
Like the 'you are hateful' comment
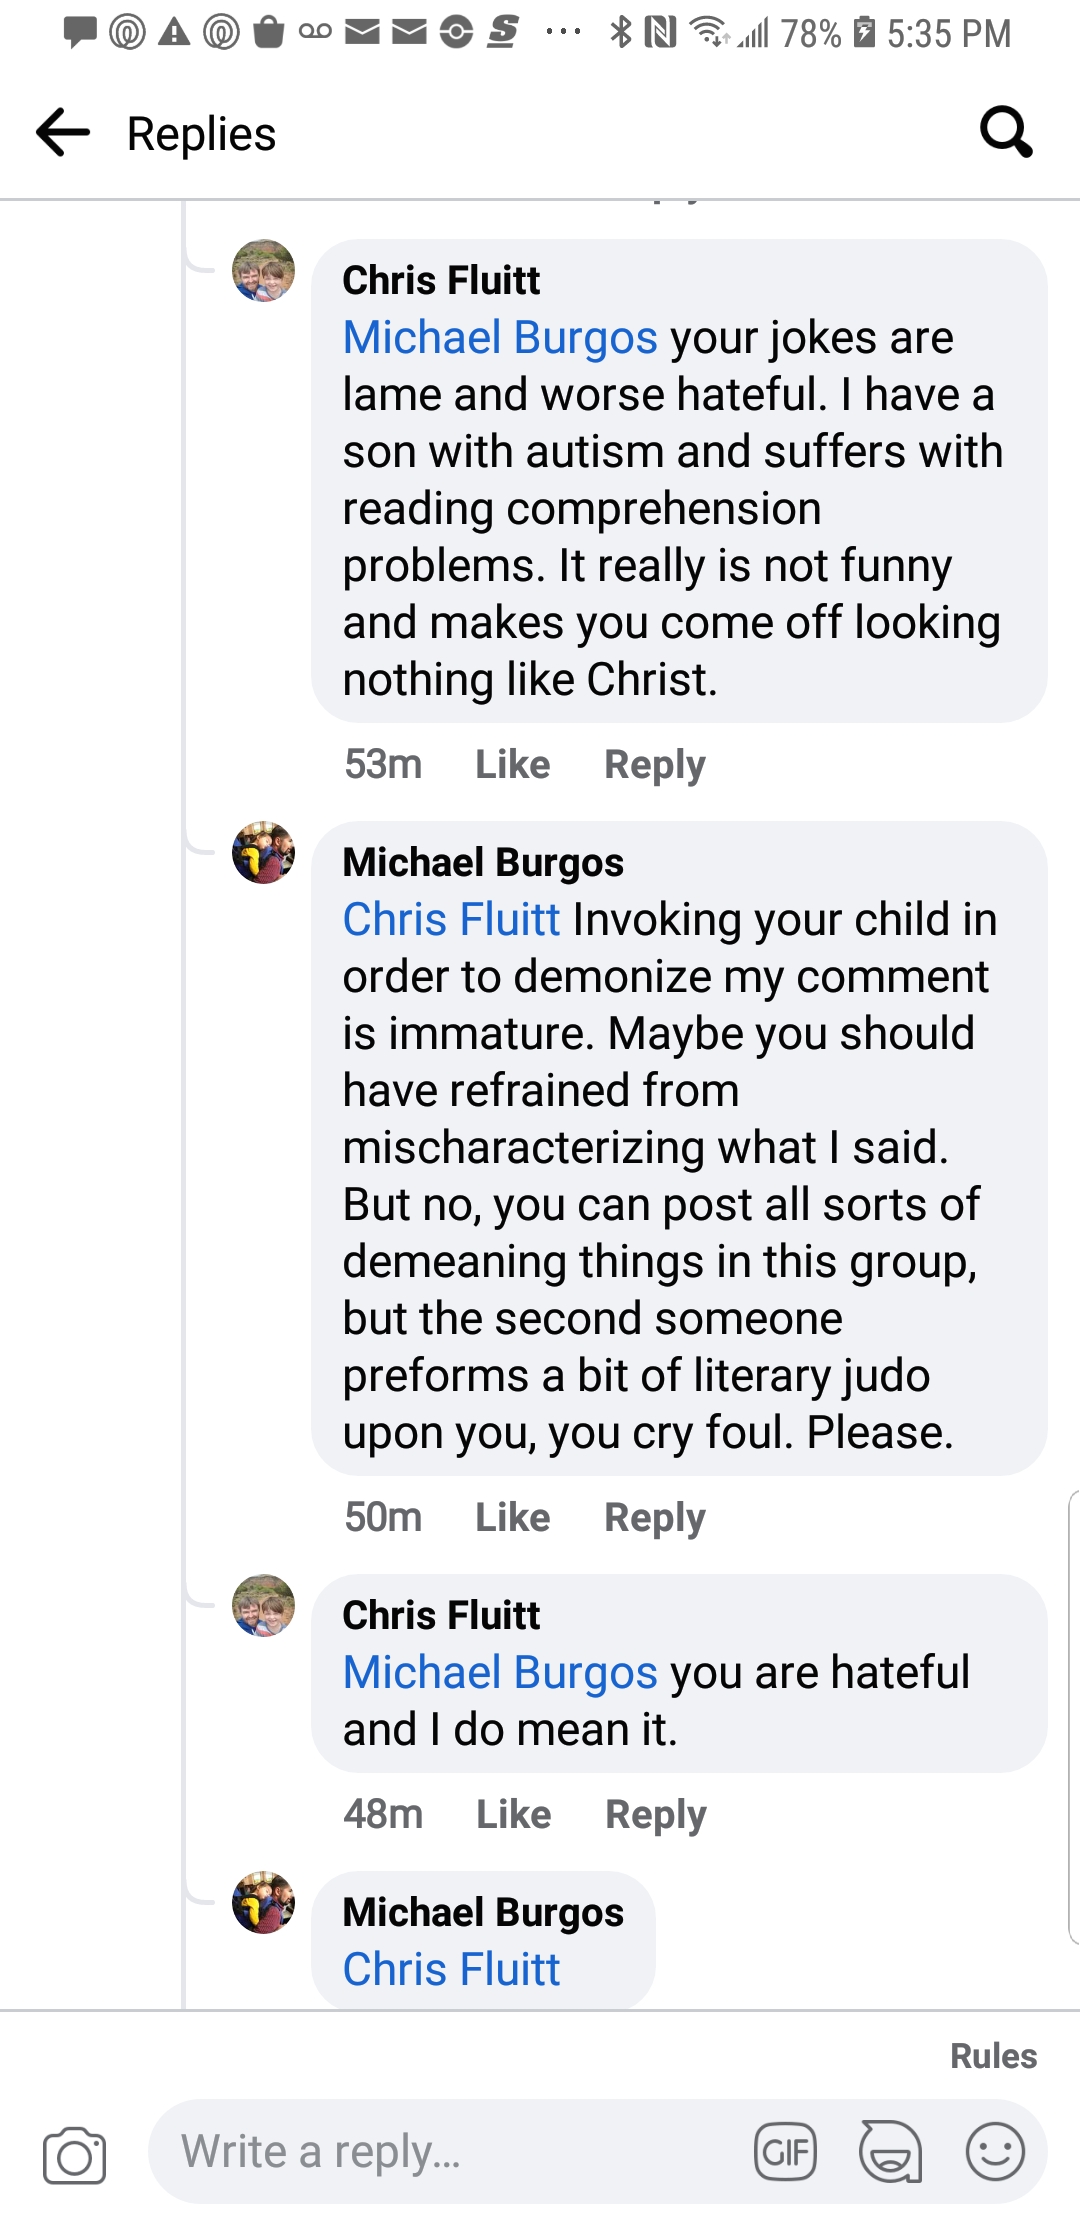tap(513, 1814)
